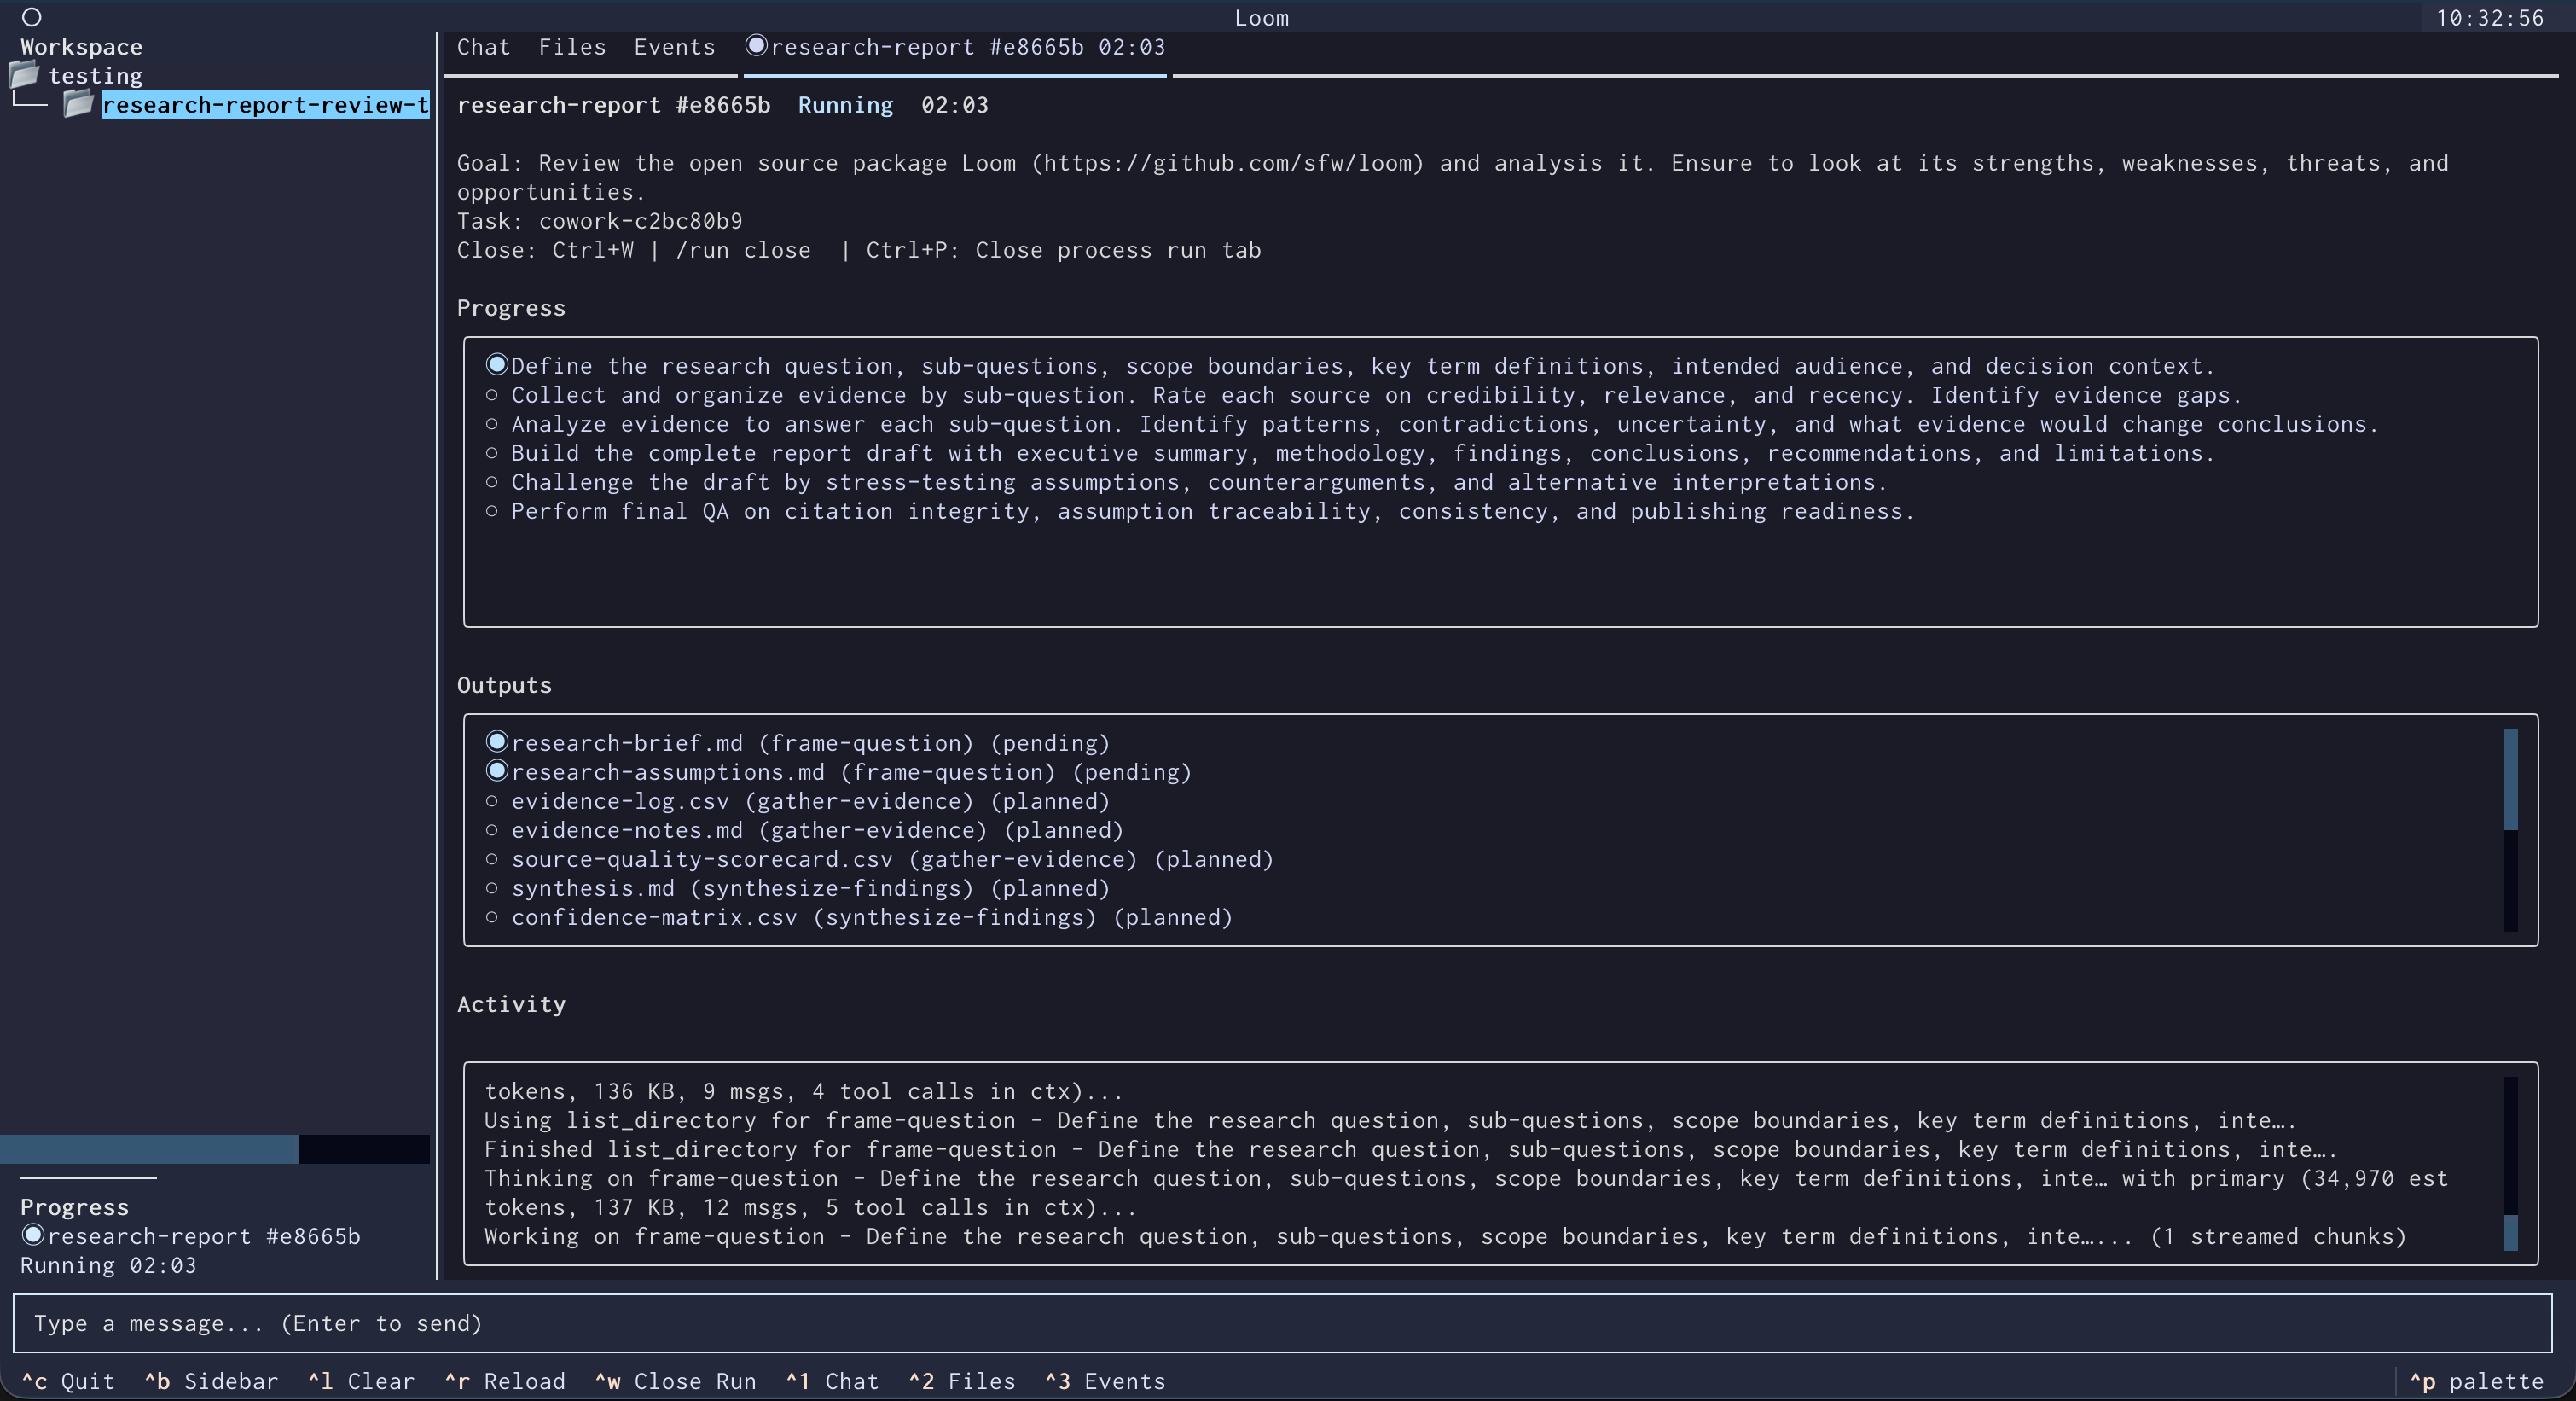2576x1401 pixels.
Task: Click the bullet beside 'Perform final QA' step
Action: pyautogui.click(x=492, y=511)
